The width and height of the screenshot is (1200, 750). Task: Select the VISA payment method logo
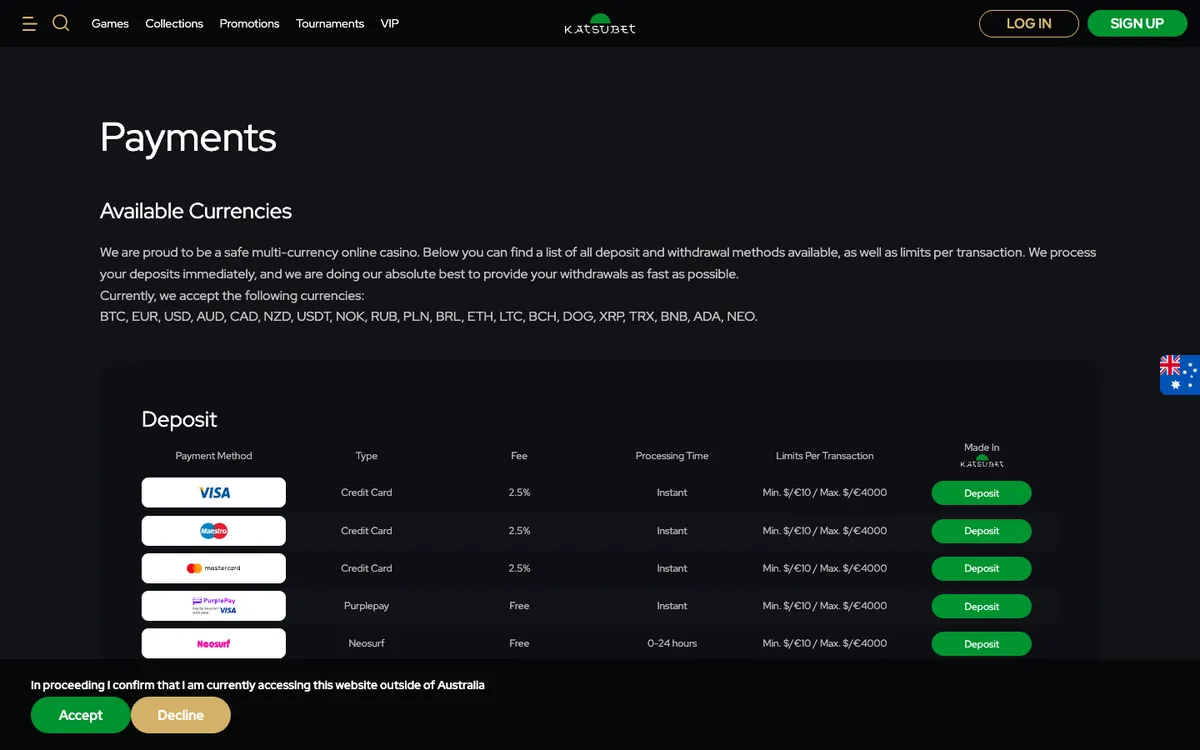pyautogui.click(x=214, y=493)
